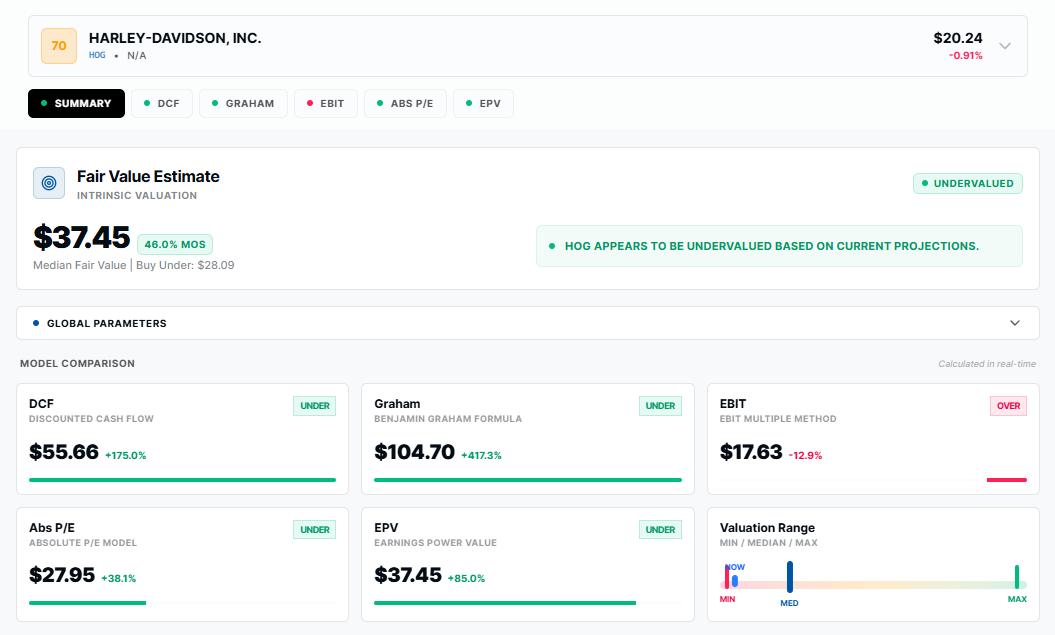Open the EBIT tab
Image resolution: width=1055 pixels, height=635 pixels.
pos(326,104)
